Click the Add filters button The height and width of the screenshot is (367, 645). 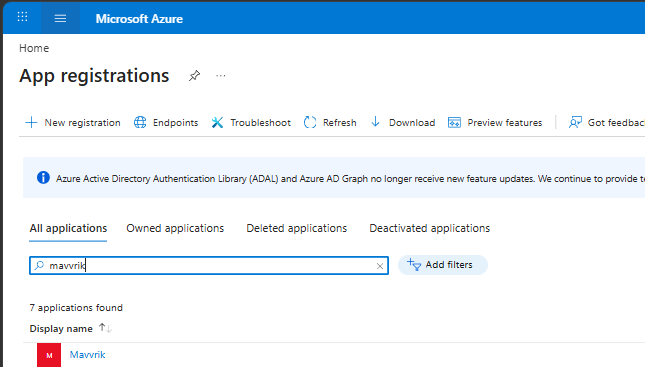(443, 265)
